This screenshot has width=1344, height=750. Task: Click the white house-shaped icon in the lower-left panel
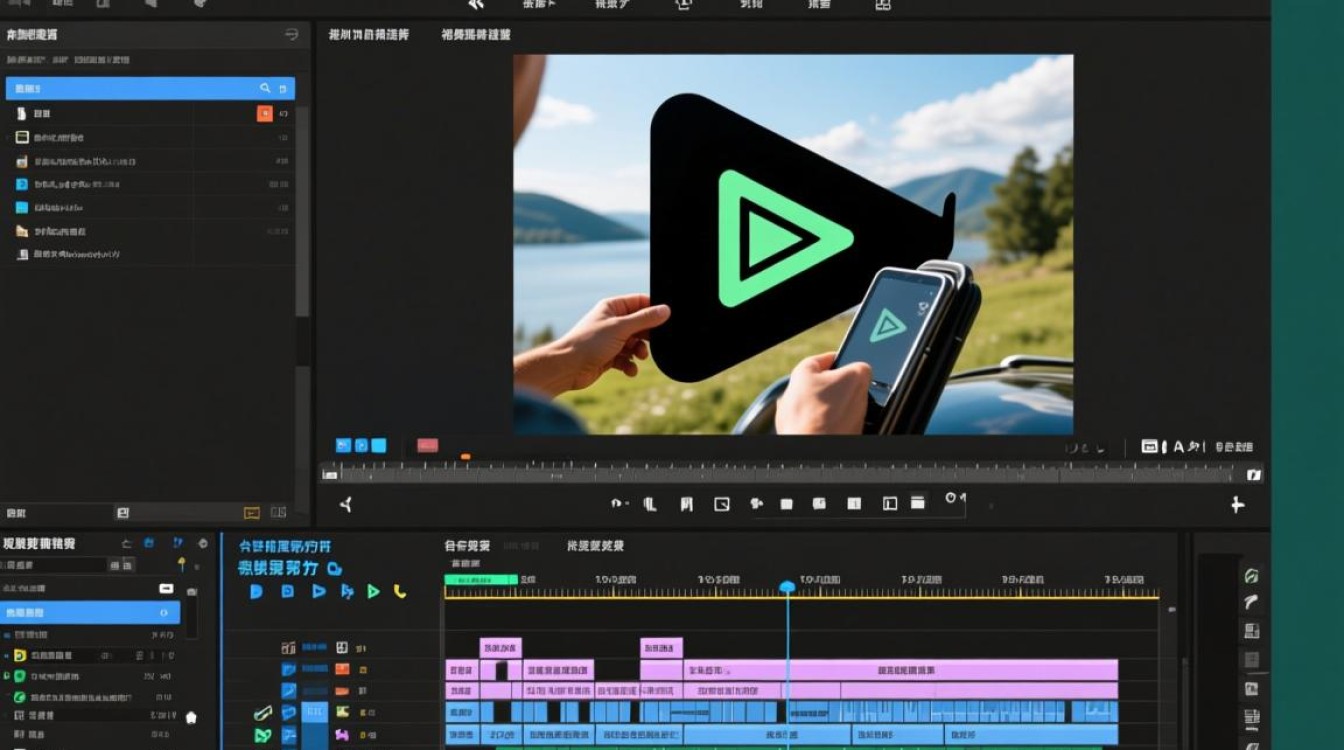tap(191, 717)
